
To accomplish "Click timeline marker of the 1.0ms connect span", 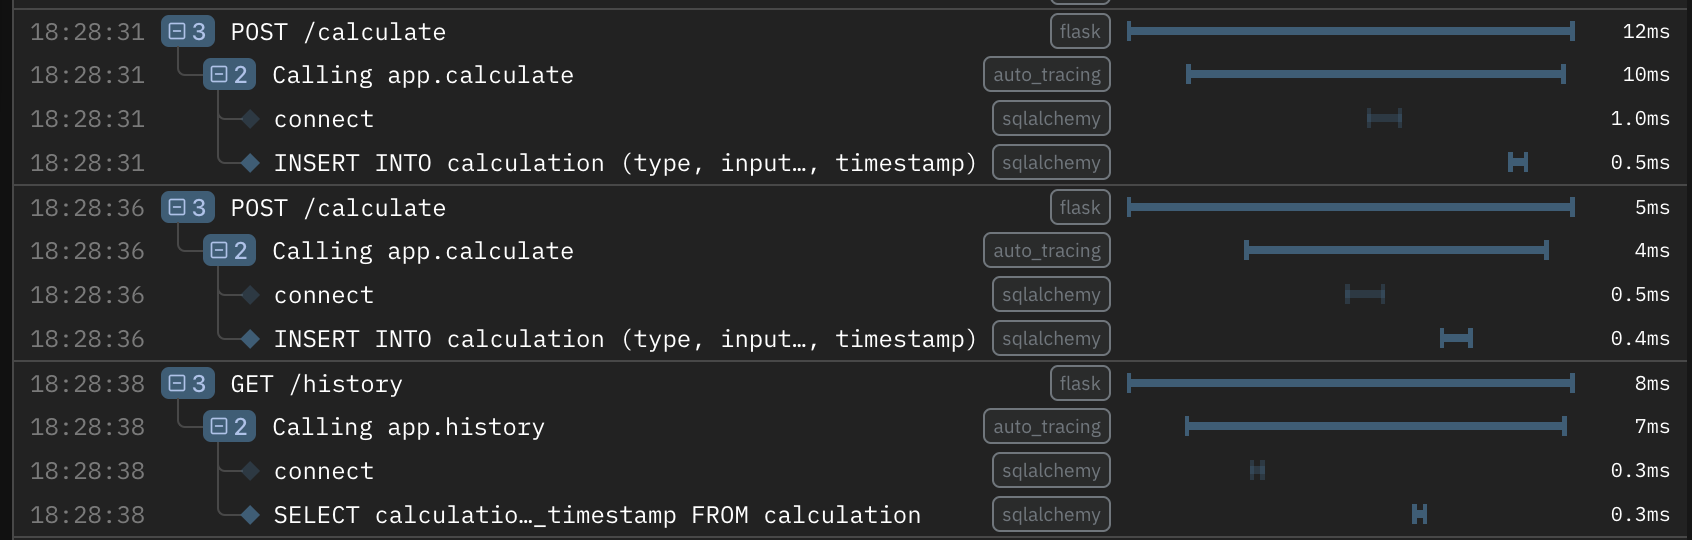I will tap(1384, 119).
